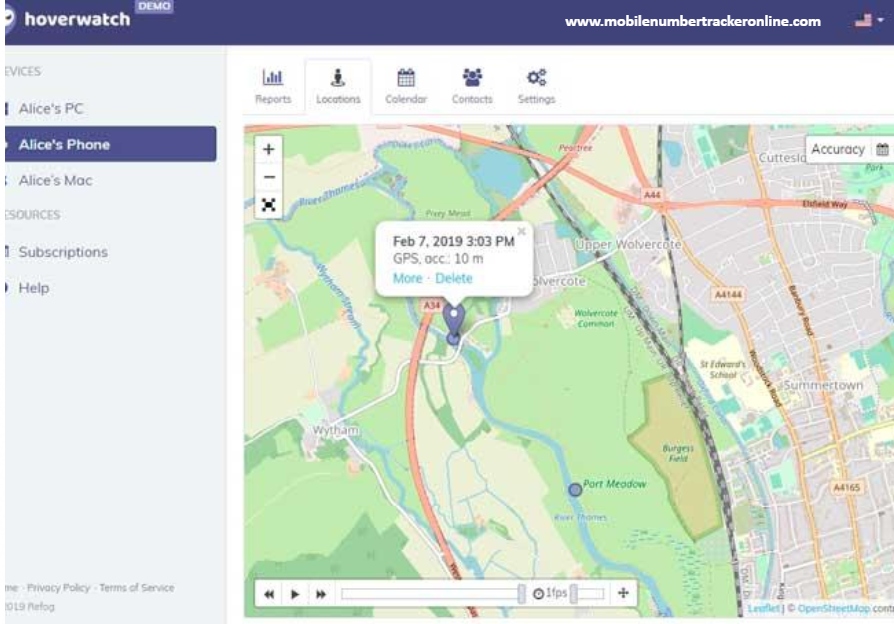Close the location popup
The height and width of the screenshot is (624, 894).
(x=521, y=231)
